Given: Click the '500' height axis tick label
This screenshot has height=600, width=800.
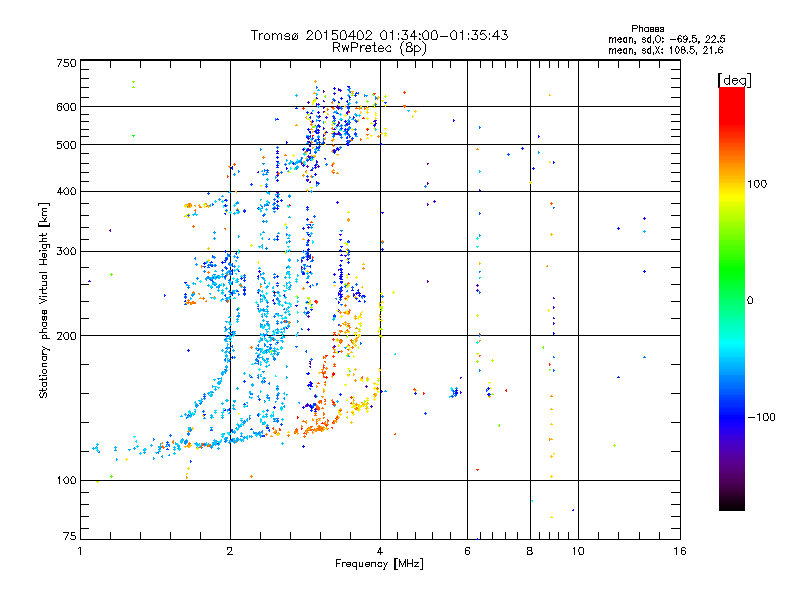Looking at the screenshot, I should 66,145.
